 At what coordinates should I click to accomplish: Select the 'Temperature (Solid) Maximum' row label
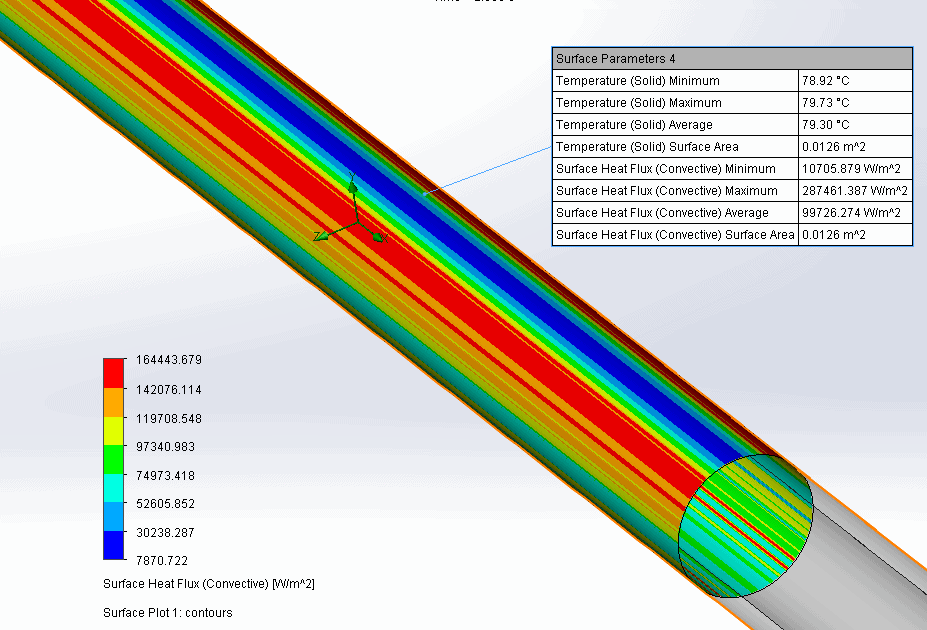pos(638,103)
